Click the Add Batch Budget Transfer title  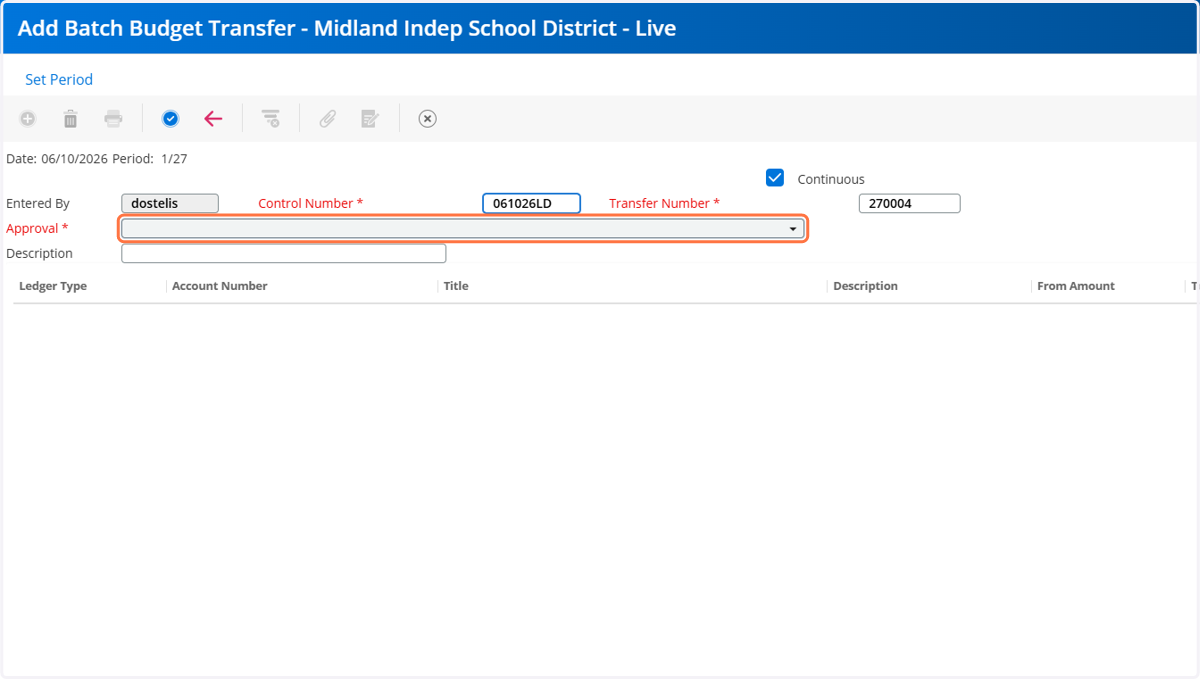pyautogui.click(x=347, y=28)
